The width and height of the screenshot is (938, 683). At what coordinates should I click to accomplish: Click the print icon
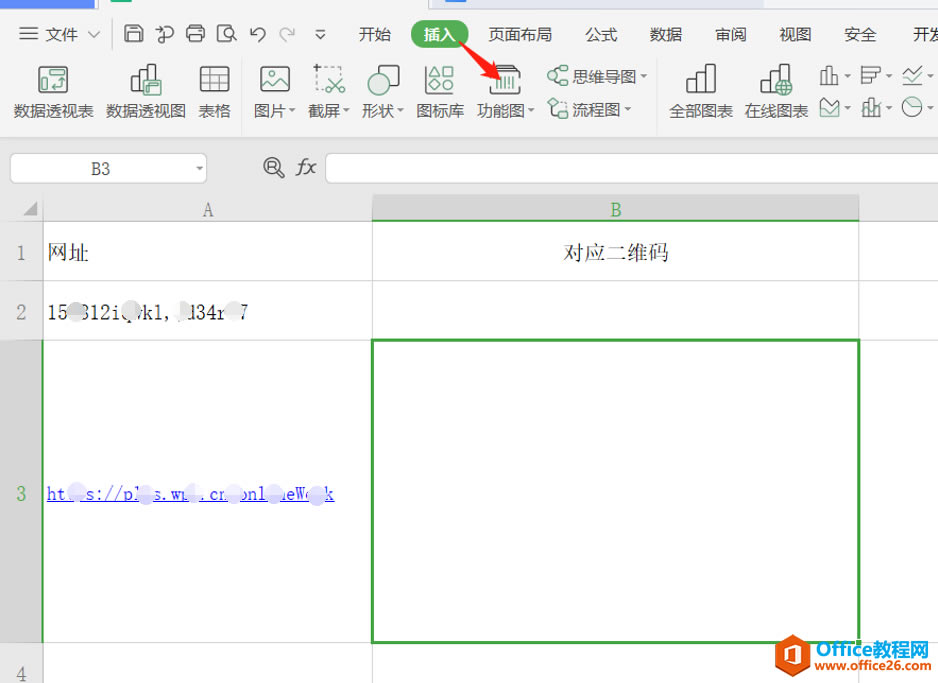[195, 33]
